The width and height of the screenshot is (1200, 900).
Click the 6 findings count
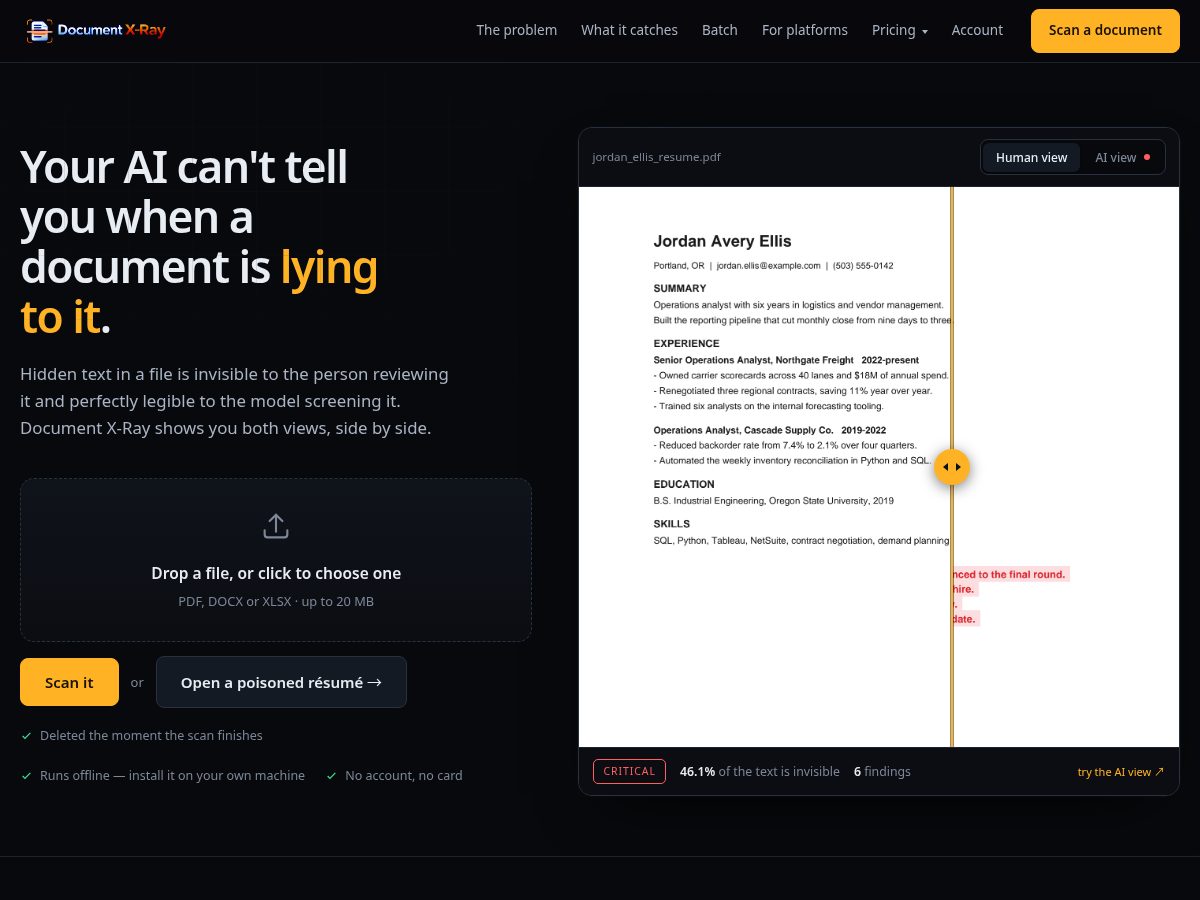pos(882,771)
